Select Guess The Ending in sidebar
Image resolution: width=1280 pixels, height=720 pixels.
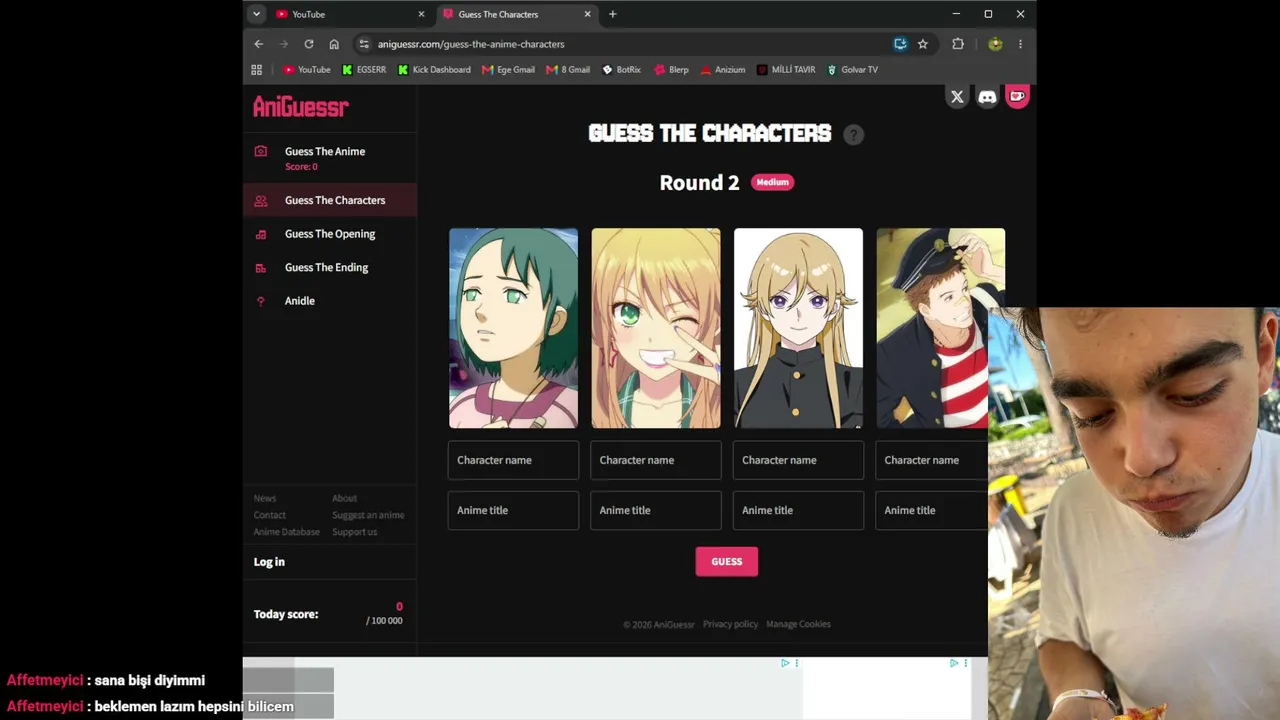click(x=330, y=267)
